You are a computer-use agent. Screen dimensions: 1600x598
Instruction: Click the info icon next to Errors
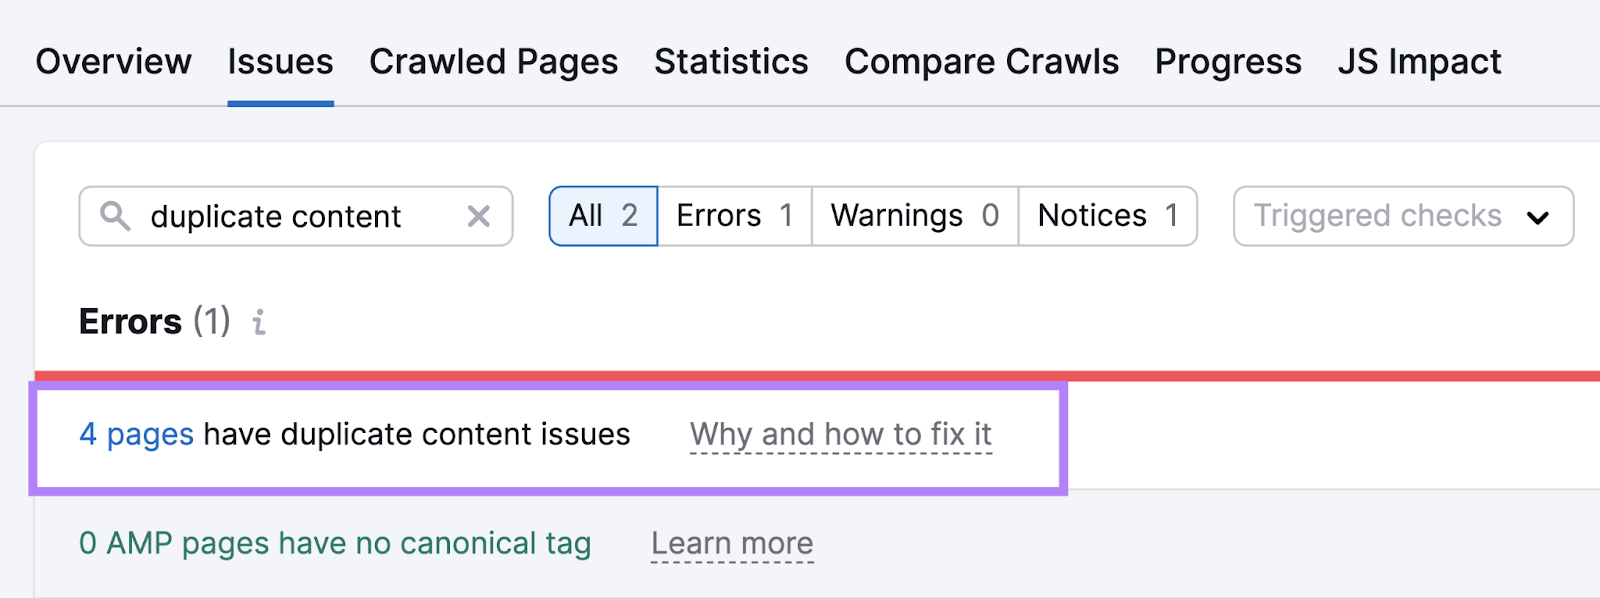pos(258,323)
